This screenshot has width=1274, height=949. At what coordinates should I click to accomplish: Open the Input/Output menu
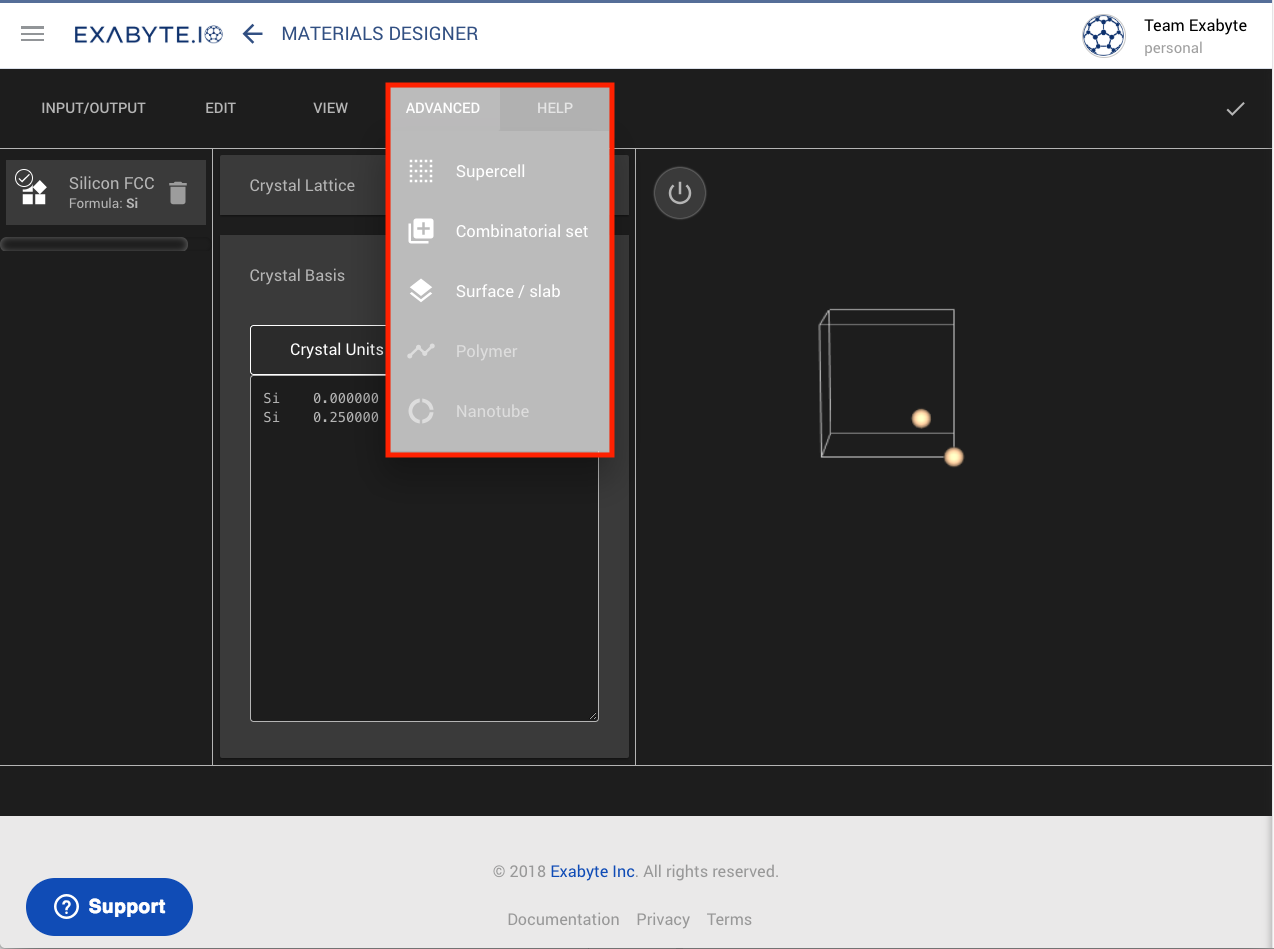coord(93,108)
